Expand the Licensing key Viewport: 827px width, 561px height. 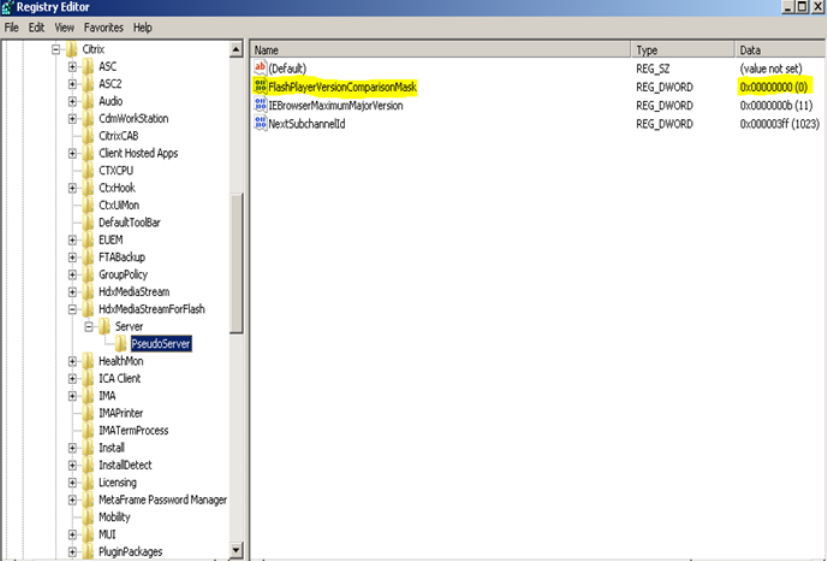point(72,483)
